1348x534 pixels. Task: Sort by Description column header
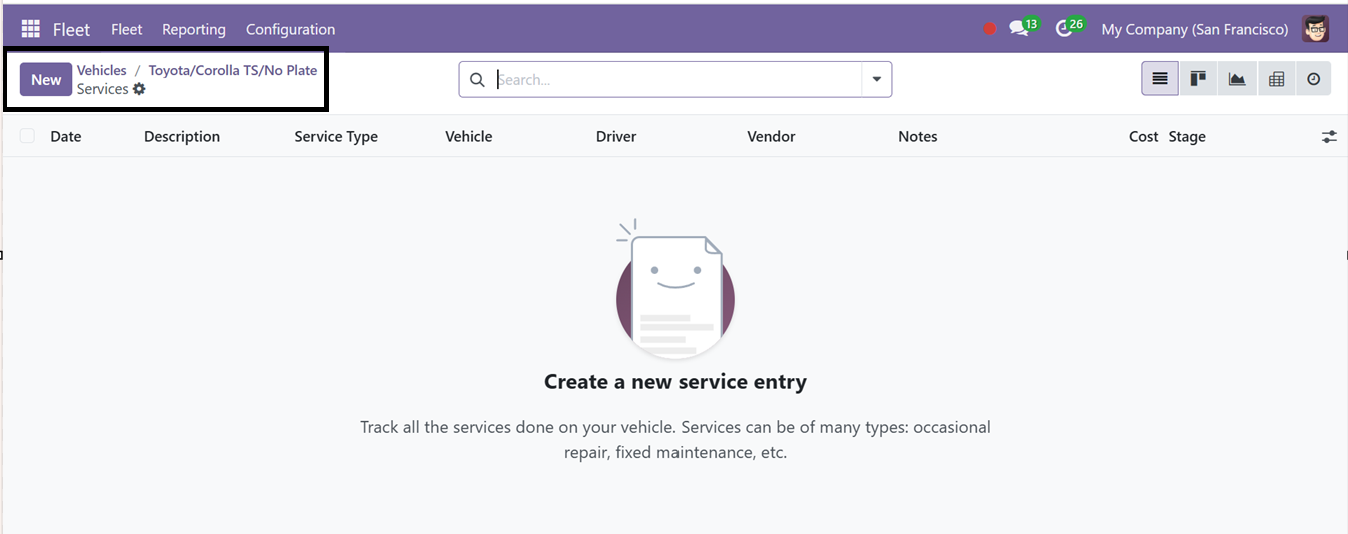pyautogui.click(x=182, y=136)
